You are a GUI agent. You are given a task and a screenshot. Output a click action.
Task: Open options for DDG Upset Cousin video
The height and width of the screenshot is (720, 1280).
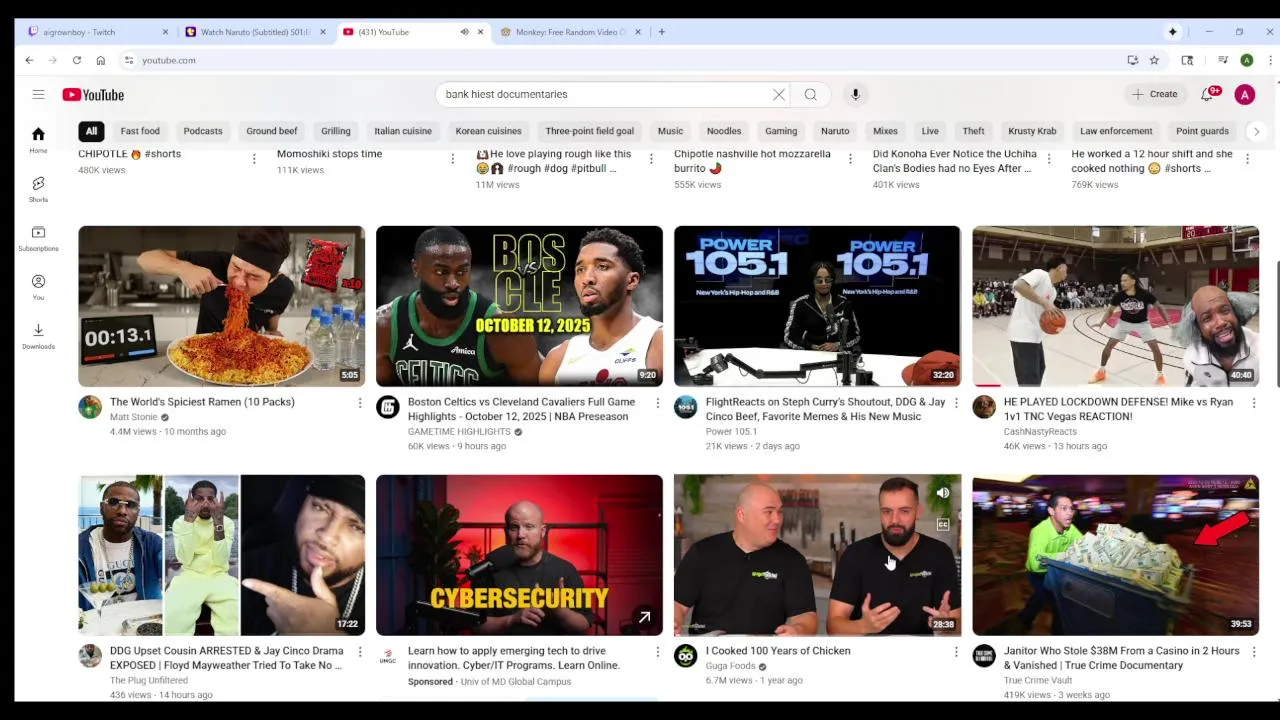pyautogui.click(x=360, y=652)
